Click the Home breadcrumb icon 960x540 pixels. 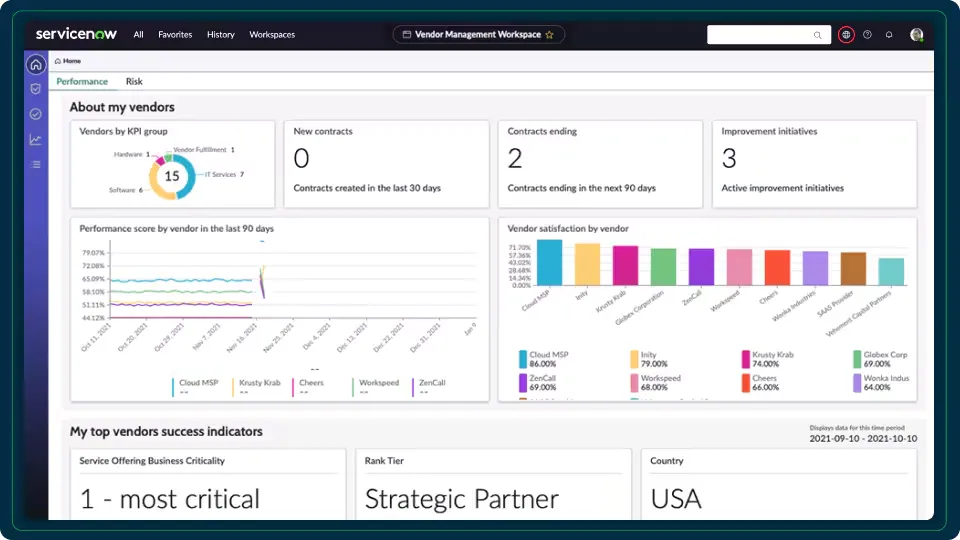[x=58, y=61]
